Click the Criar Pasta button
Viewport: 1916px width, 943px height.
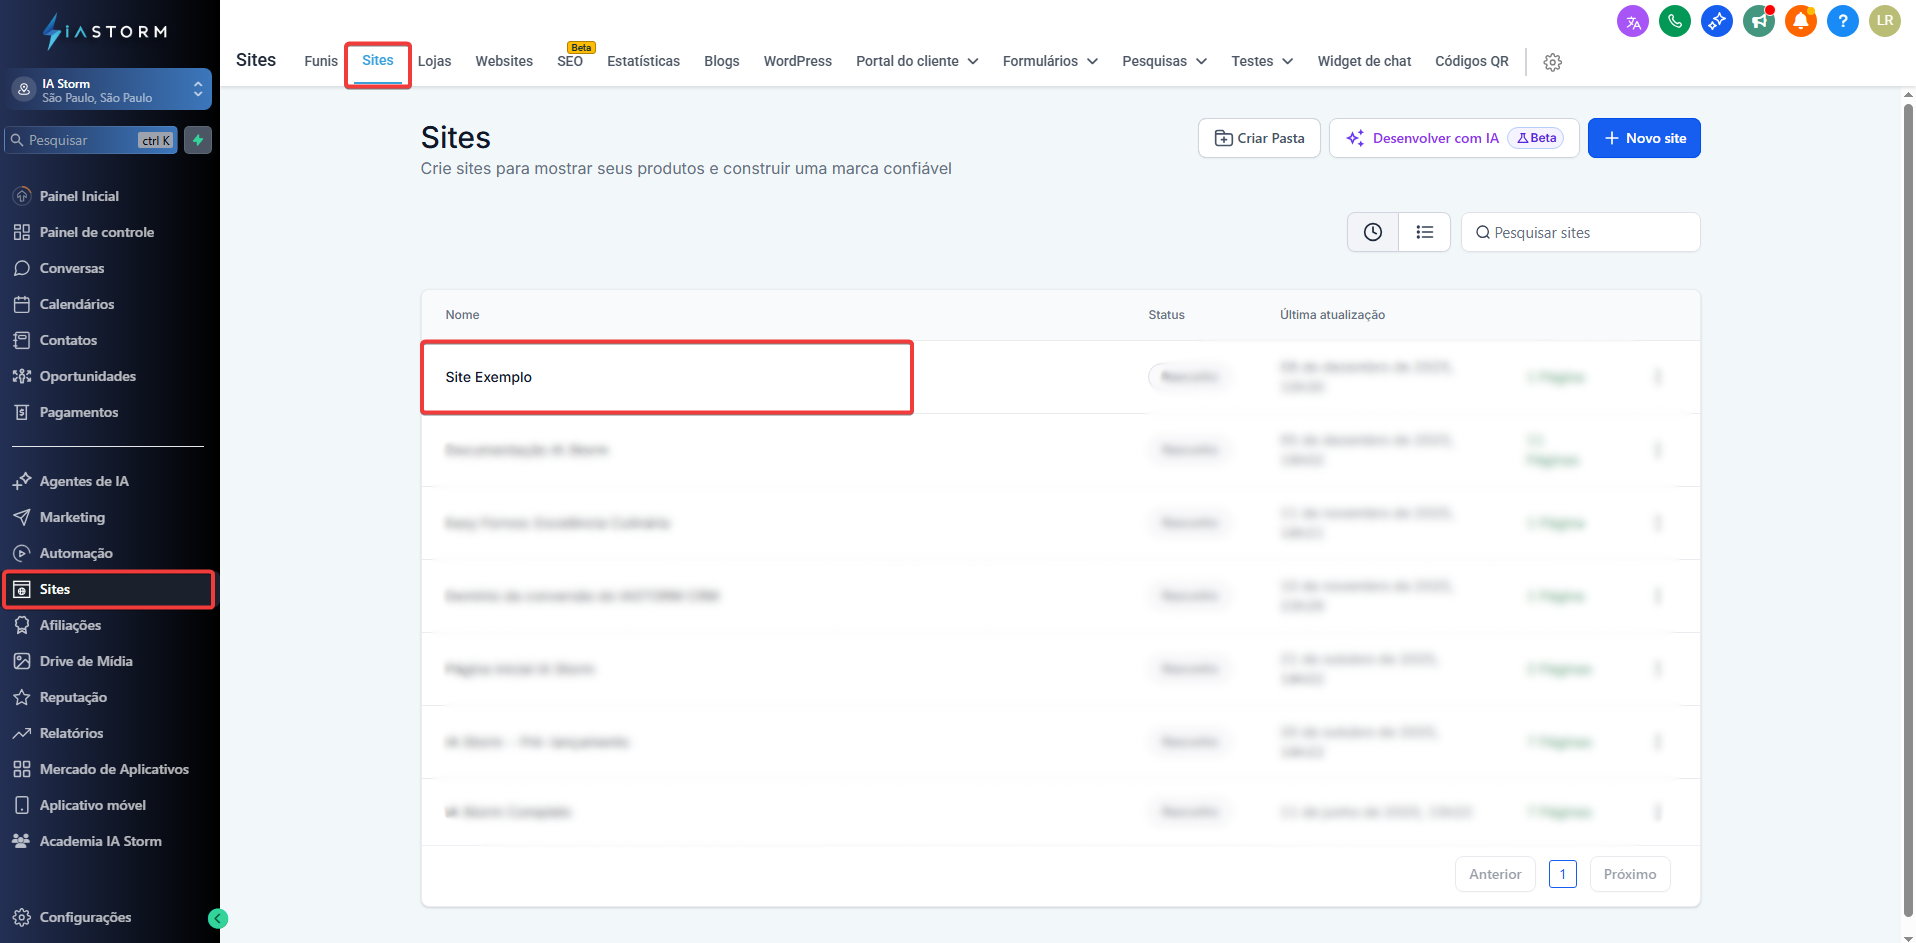pos(1259,138)
